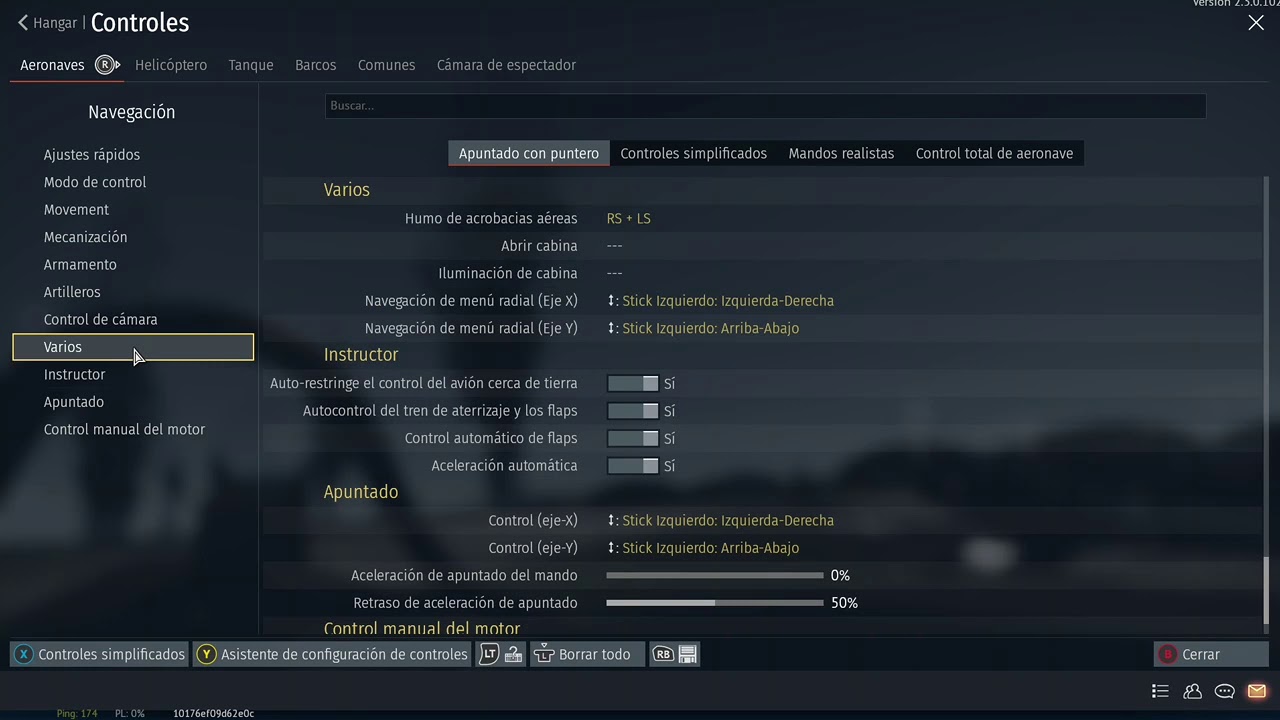
Task: Select Apuntado con puntero control mode
Action: tap(529, 153)
